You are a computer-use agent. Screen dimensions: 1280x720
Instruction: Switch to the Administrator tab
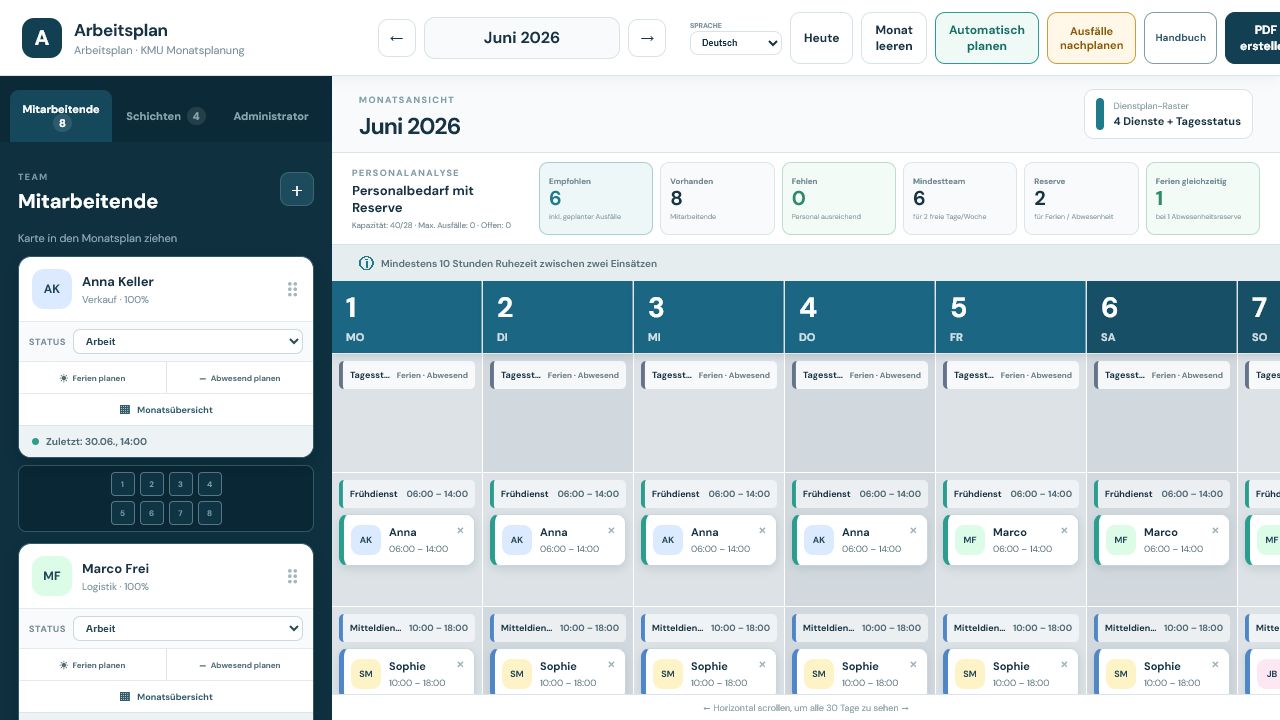[x=271, y=116]
